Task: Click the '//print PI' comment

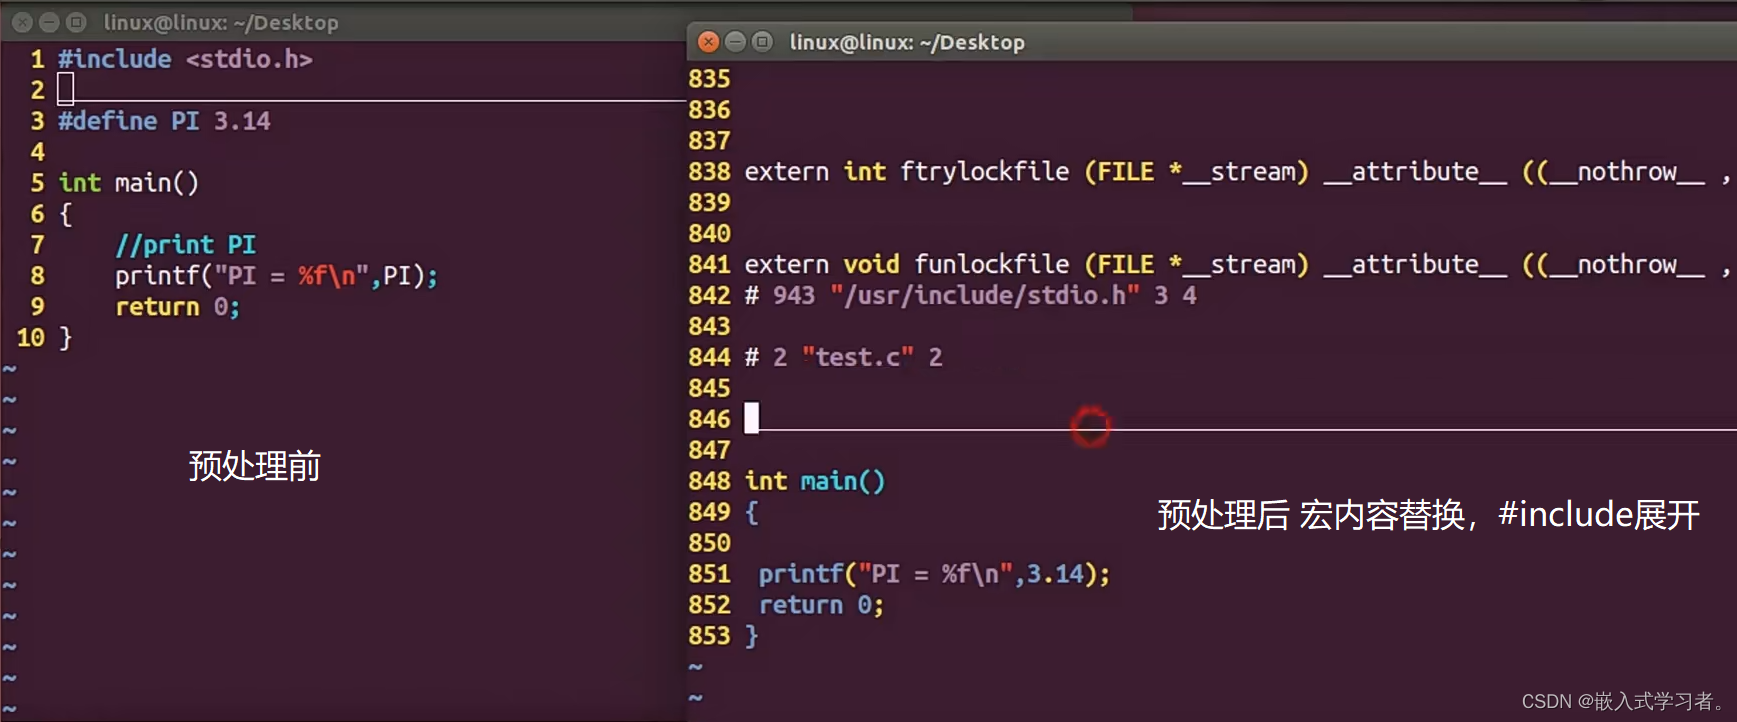Action: 185,245
